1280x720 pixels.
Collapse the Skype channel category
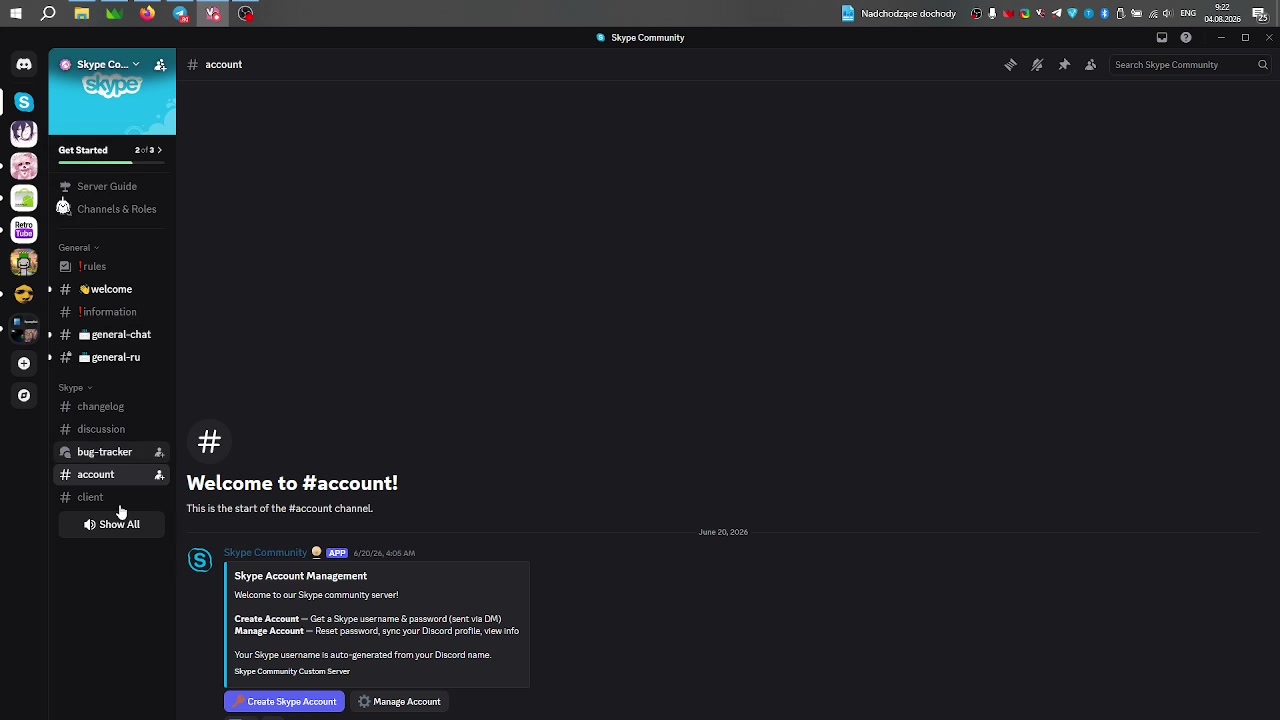(75, 388)
